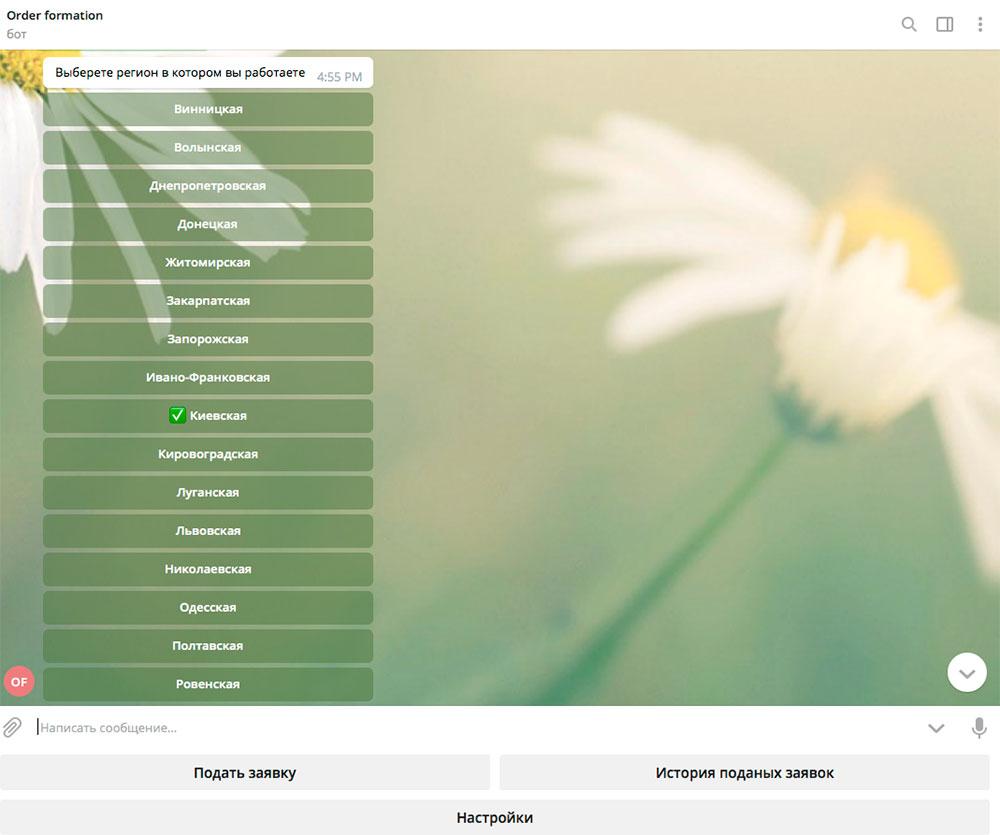This screenshot has height=835, width=1000.
Task: Jump to bottom with round arrow button
Action: (x=967, y=672)
